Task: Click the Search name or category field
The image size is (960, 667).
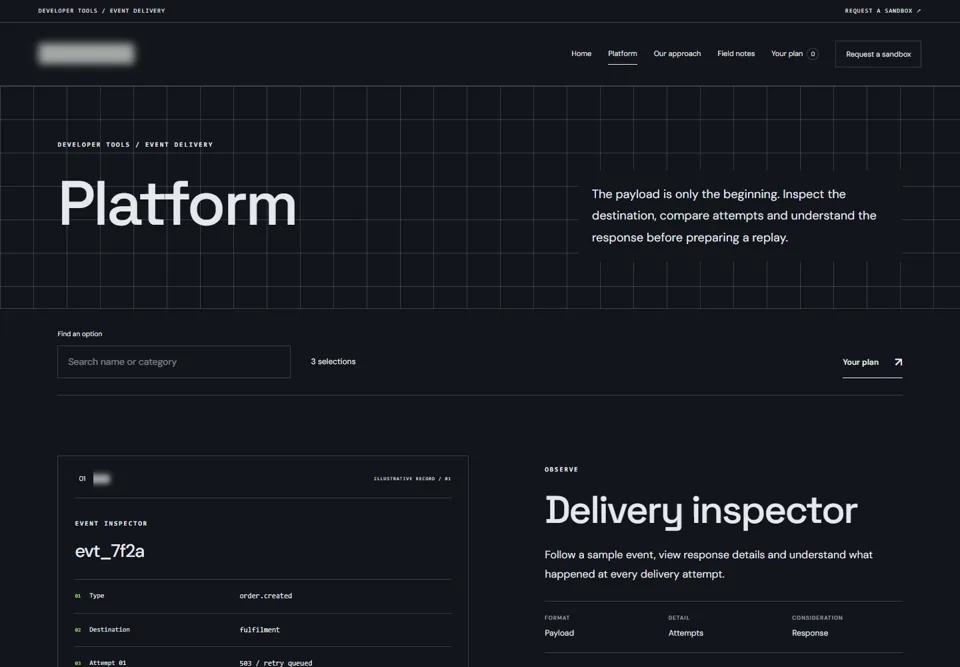Action: coord(174,361)
